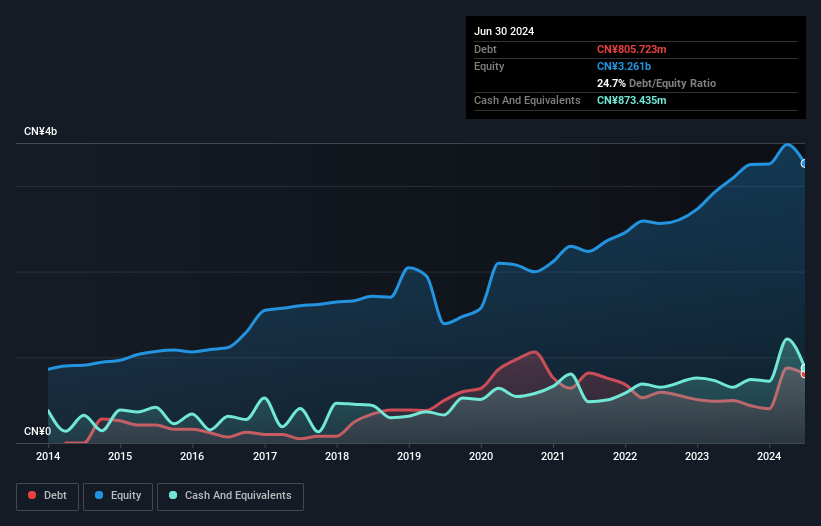The image size is (821, 526).
Task: Click the blue Equity legend dot
Action: click(99, 495)
